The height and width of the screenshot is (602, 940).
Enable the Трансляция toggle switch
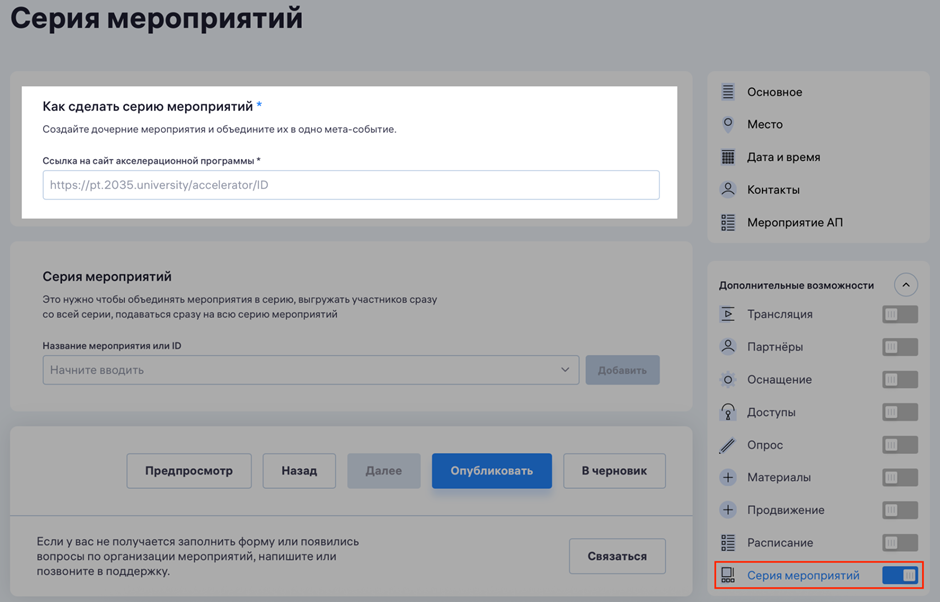[900, 315]
